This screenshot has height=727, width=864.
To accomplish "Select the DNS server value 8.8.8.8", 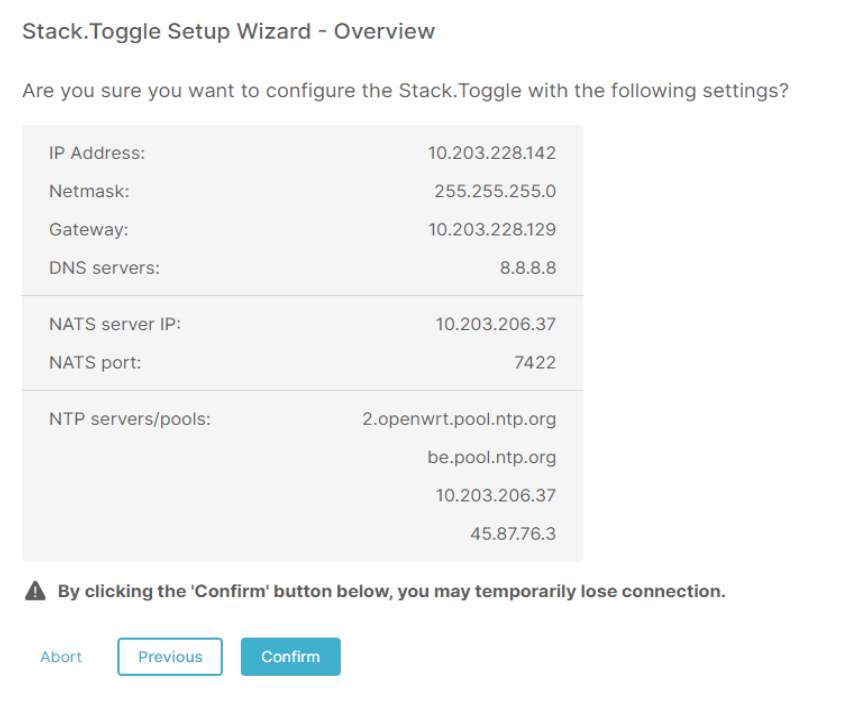I will (528, 267).
